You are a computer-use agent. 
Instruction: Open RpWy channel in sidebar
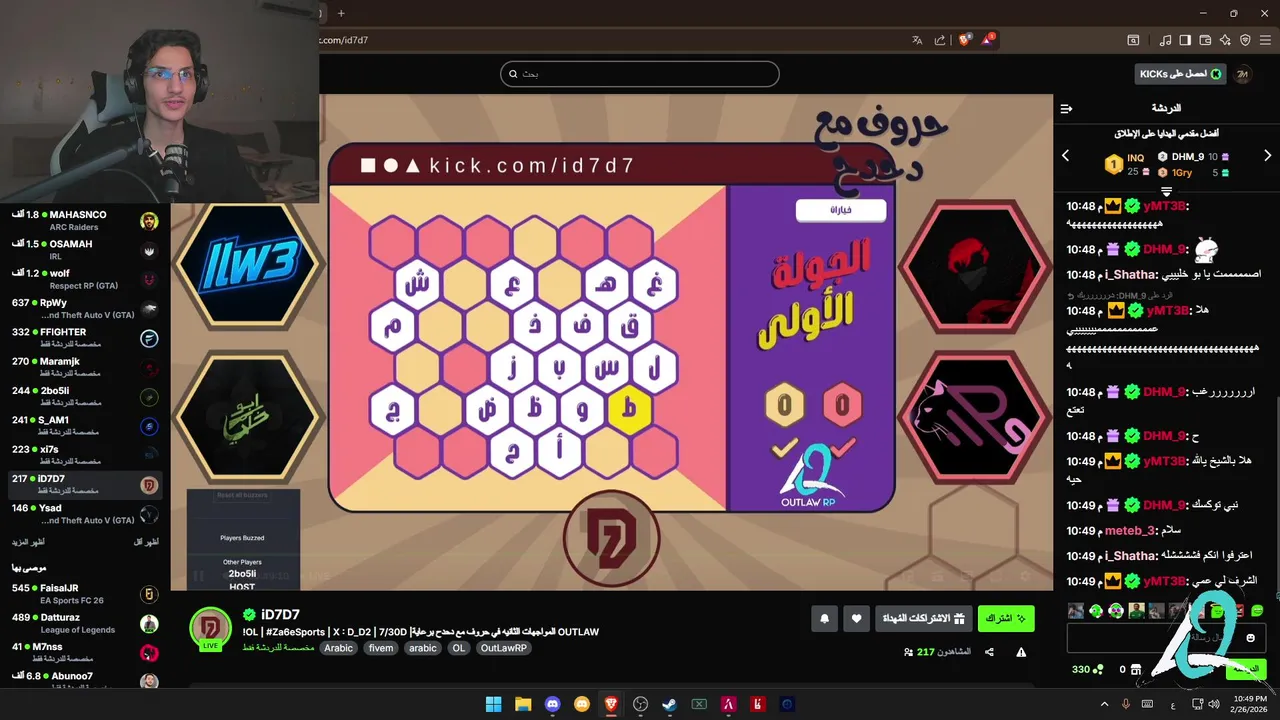pyautogui.click(x=85, y=308)
